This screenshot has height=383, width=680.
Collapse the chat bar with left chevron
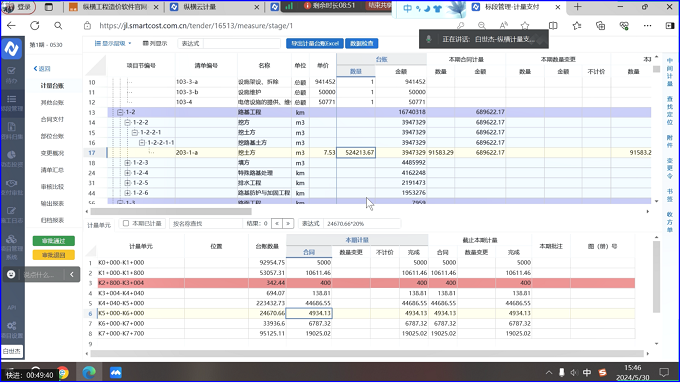[x=72, y=274]
